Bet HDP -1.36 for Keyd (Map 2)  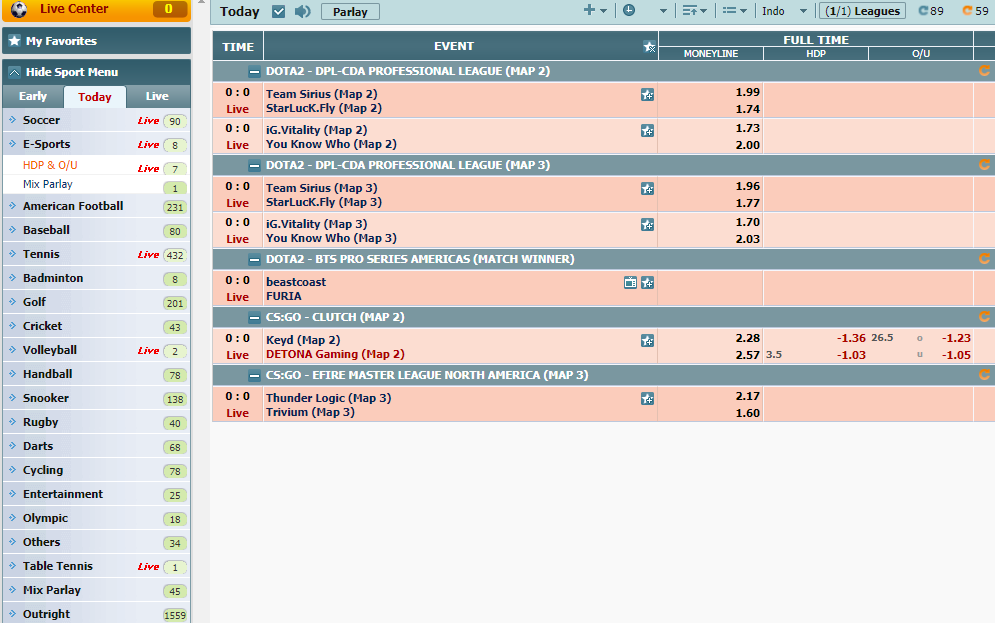pyautogui.click(x=851, y=339)
